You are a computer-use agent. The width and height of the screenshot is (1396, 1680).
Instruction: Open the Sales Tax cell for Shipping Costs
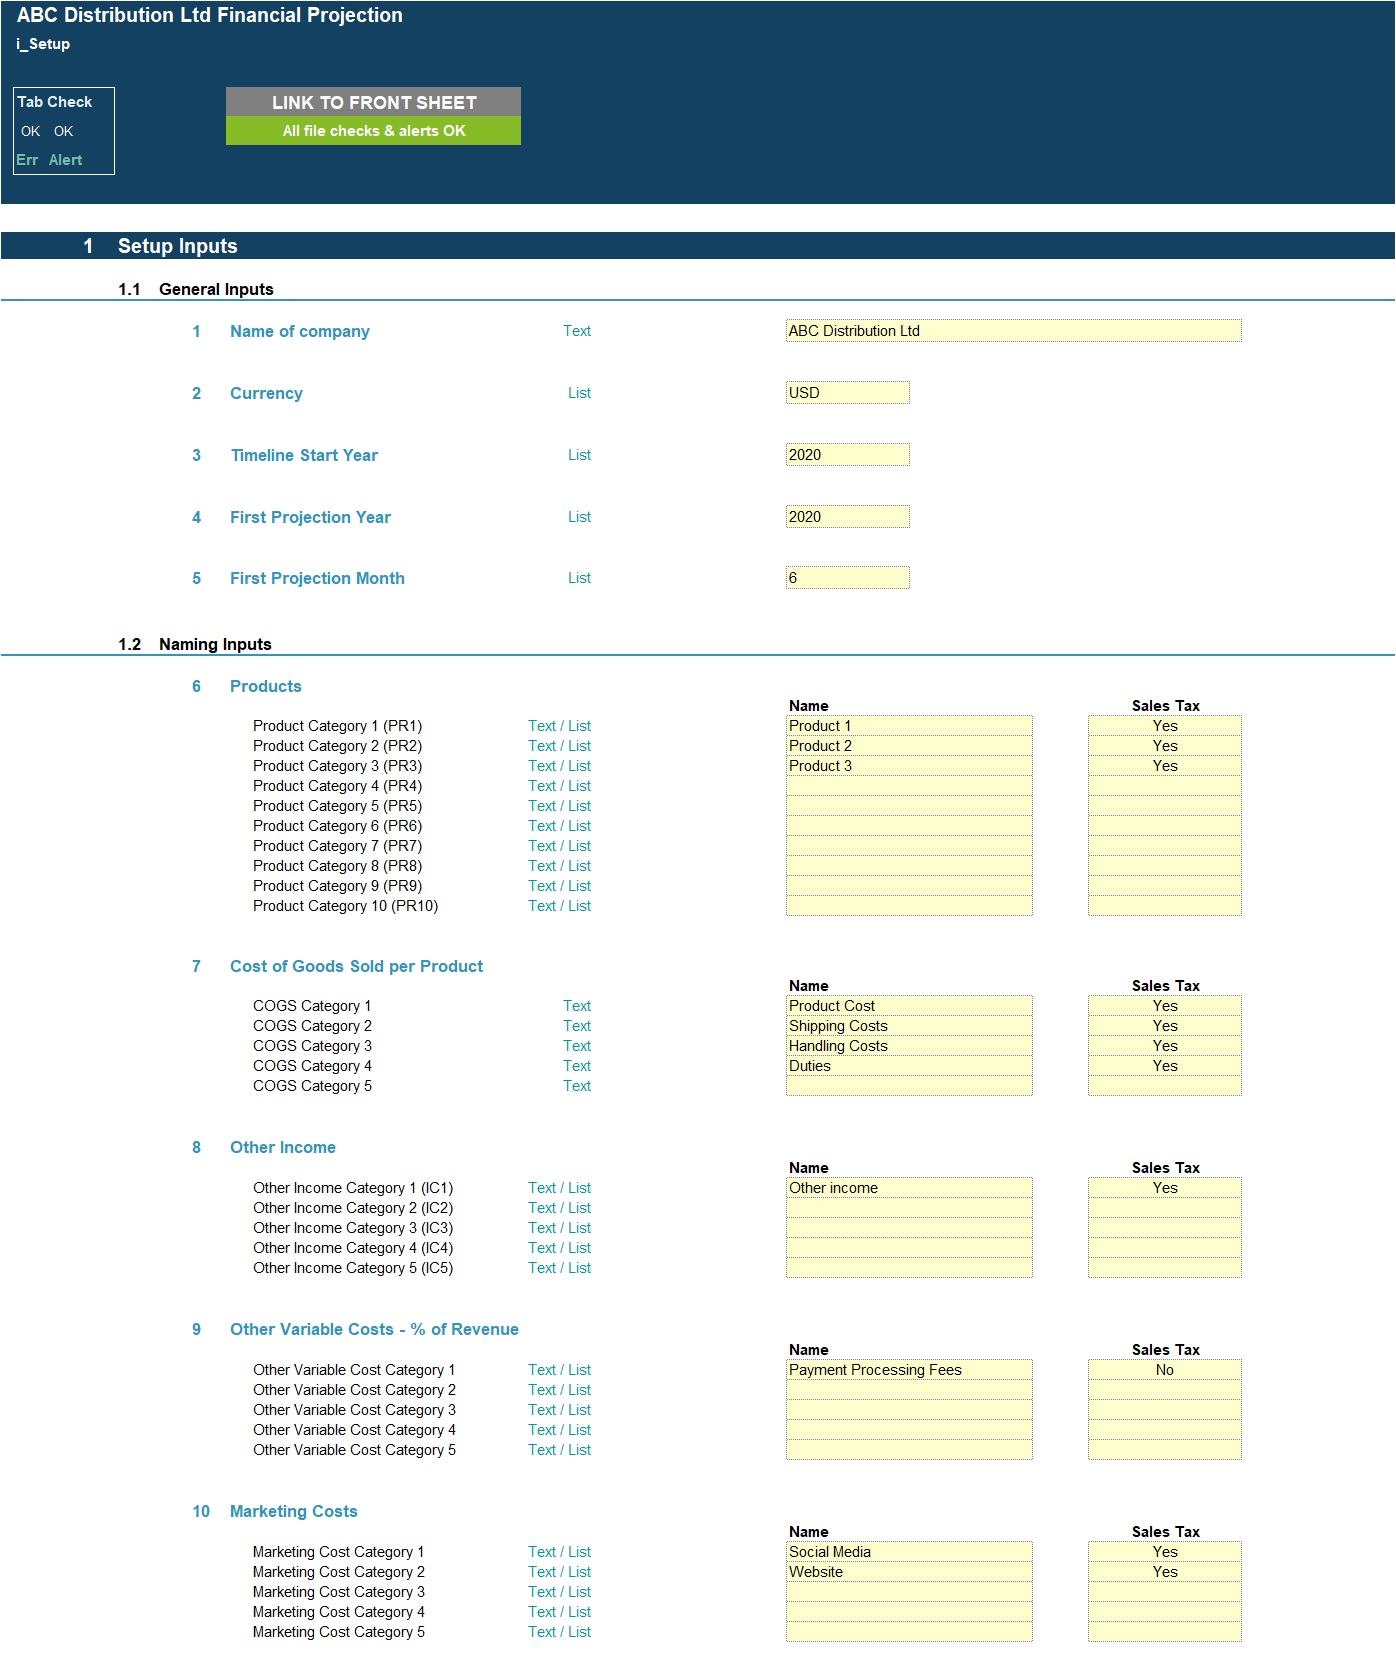click(x=1165, y=1026)
